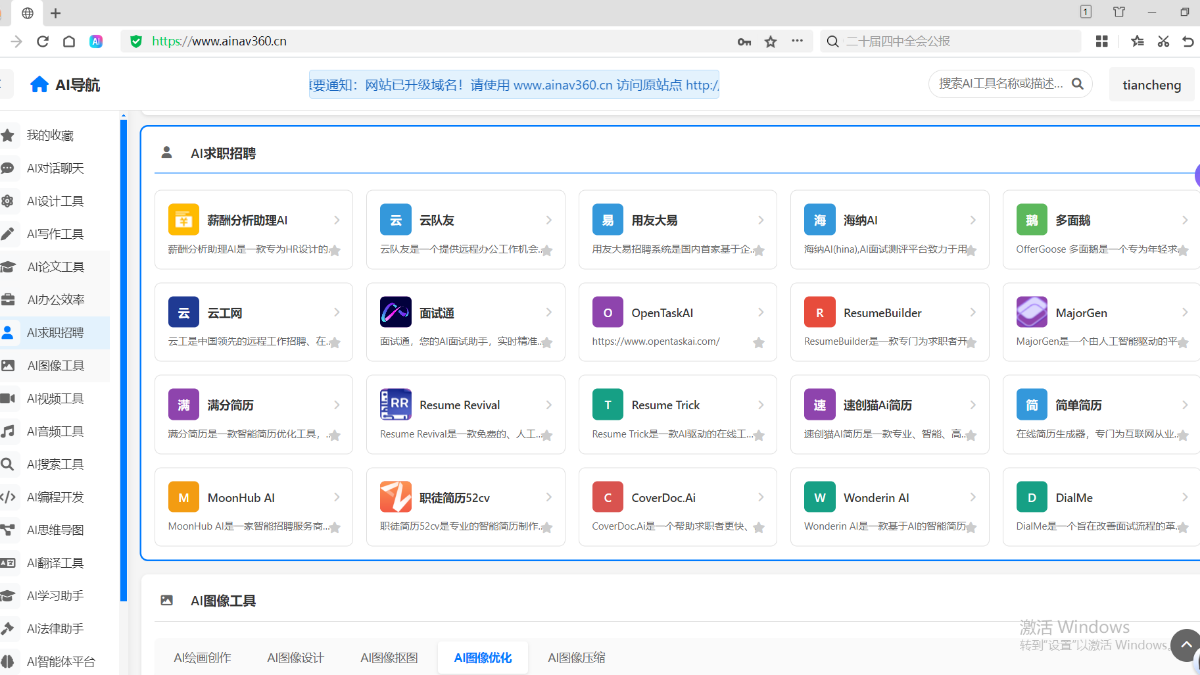Switch to AI图像抠图 tab
1200x675 pixels.
[x=389, y=657]
